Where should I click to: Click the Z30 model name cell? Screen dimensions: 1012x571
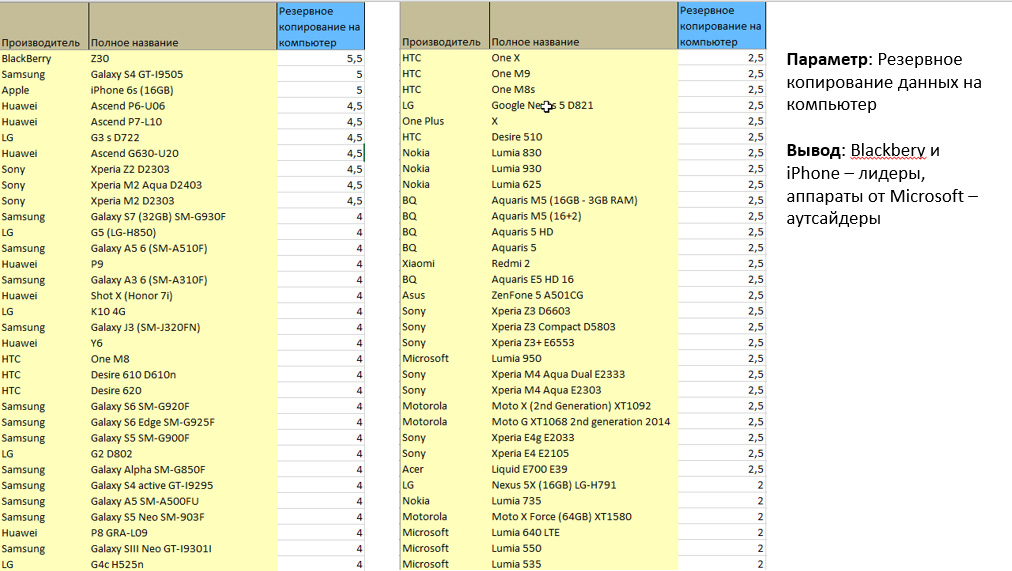click(x=183, y=59)
